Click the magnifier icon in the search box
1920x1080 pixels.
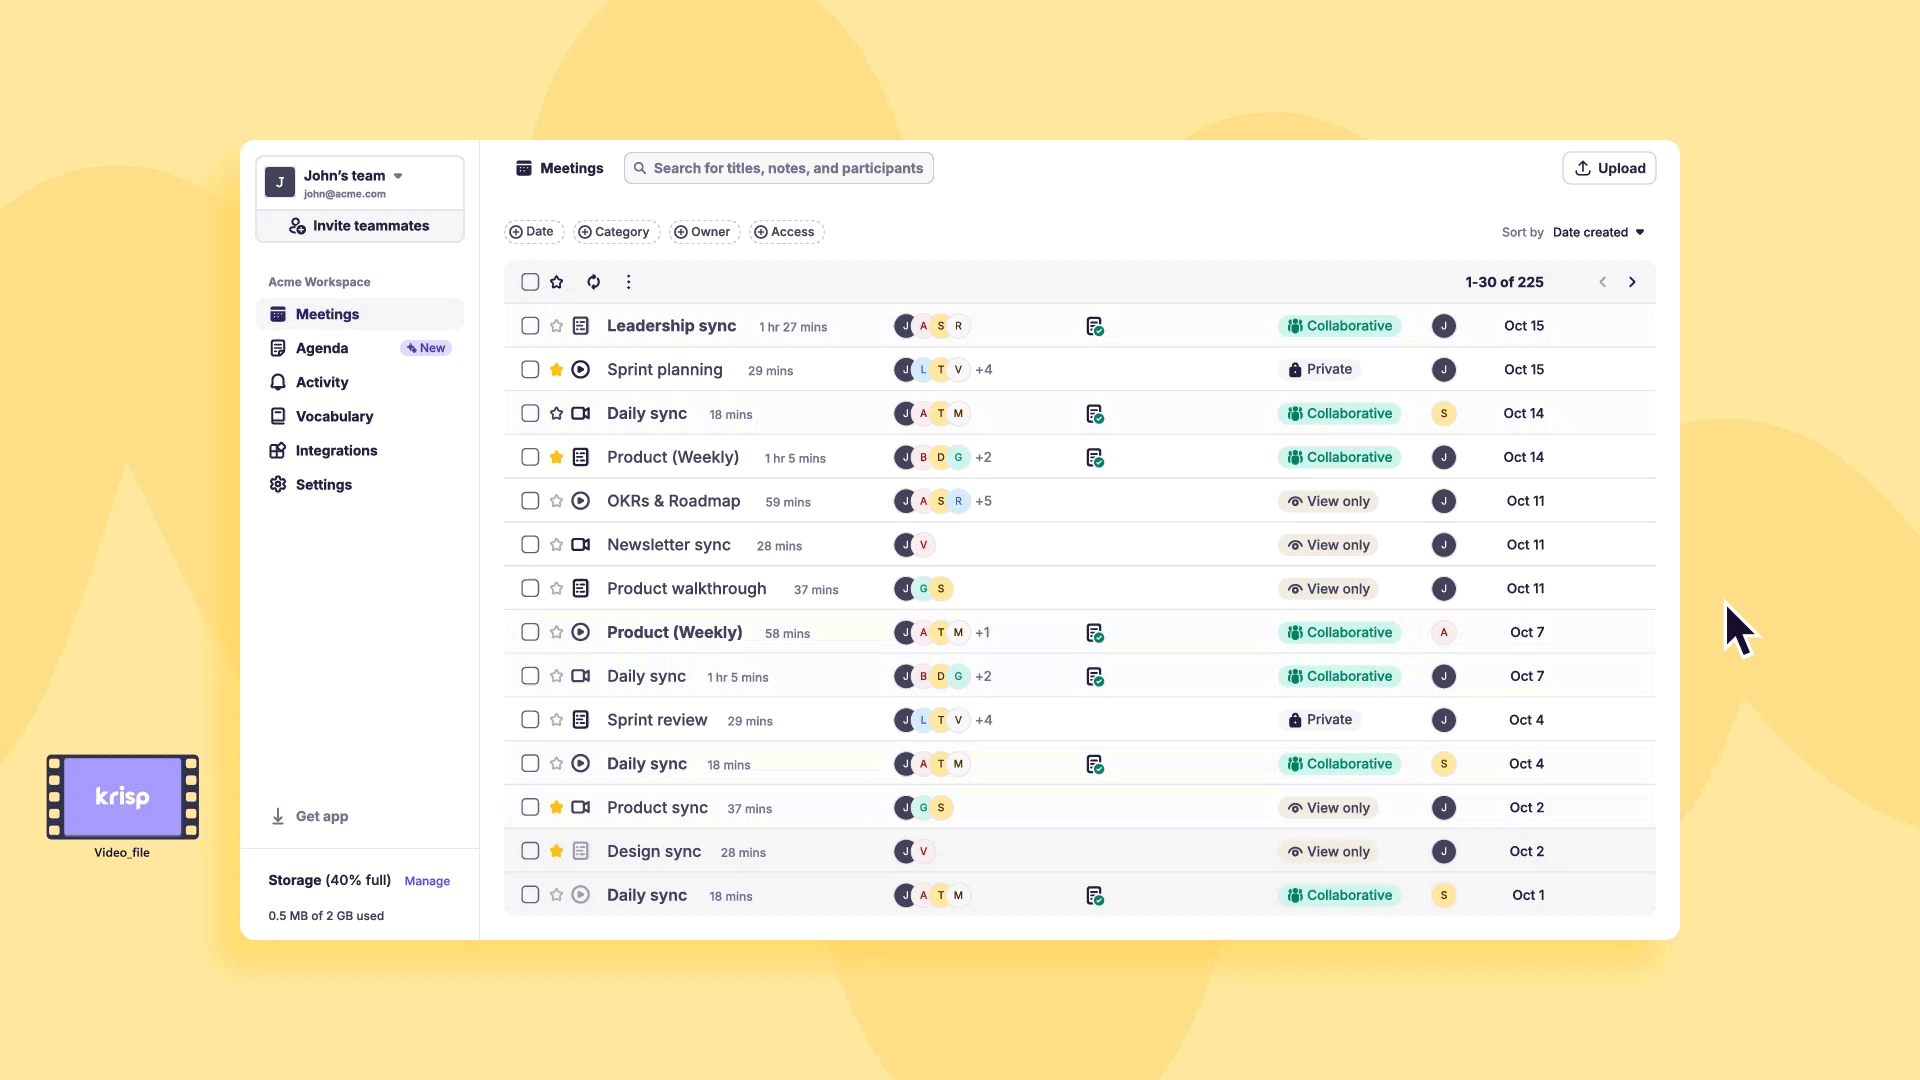click(640, 168)
